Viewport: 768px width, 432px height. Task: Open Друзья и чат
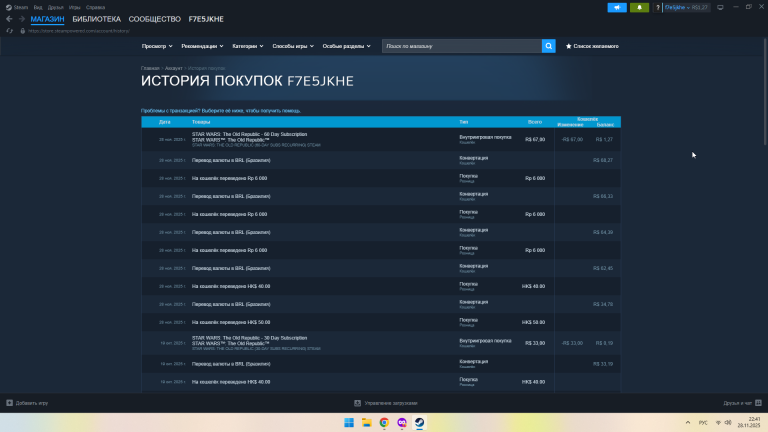coord(738,403)
